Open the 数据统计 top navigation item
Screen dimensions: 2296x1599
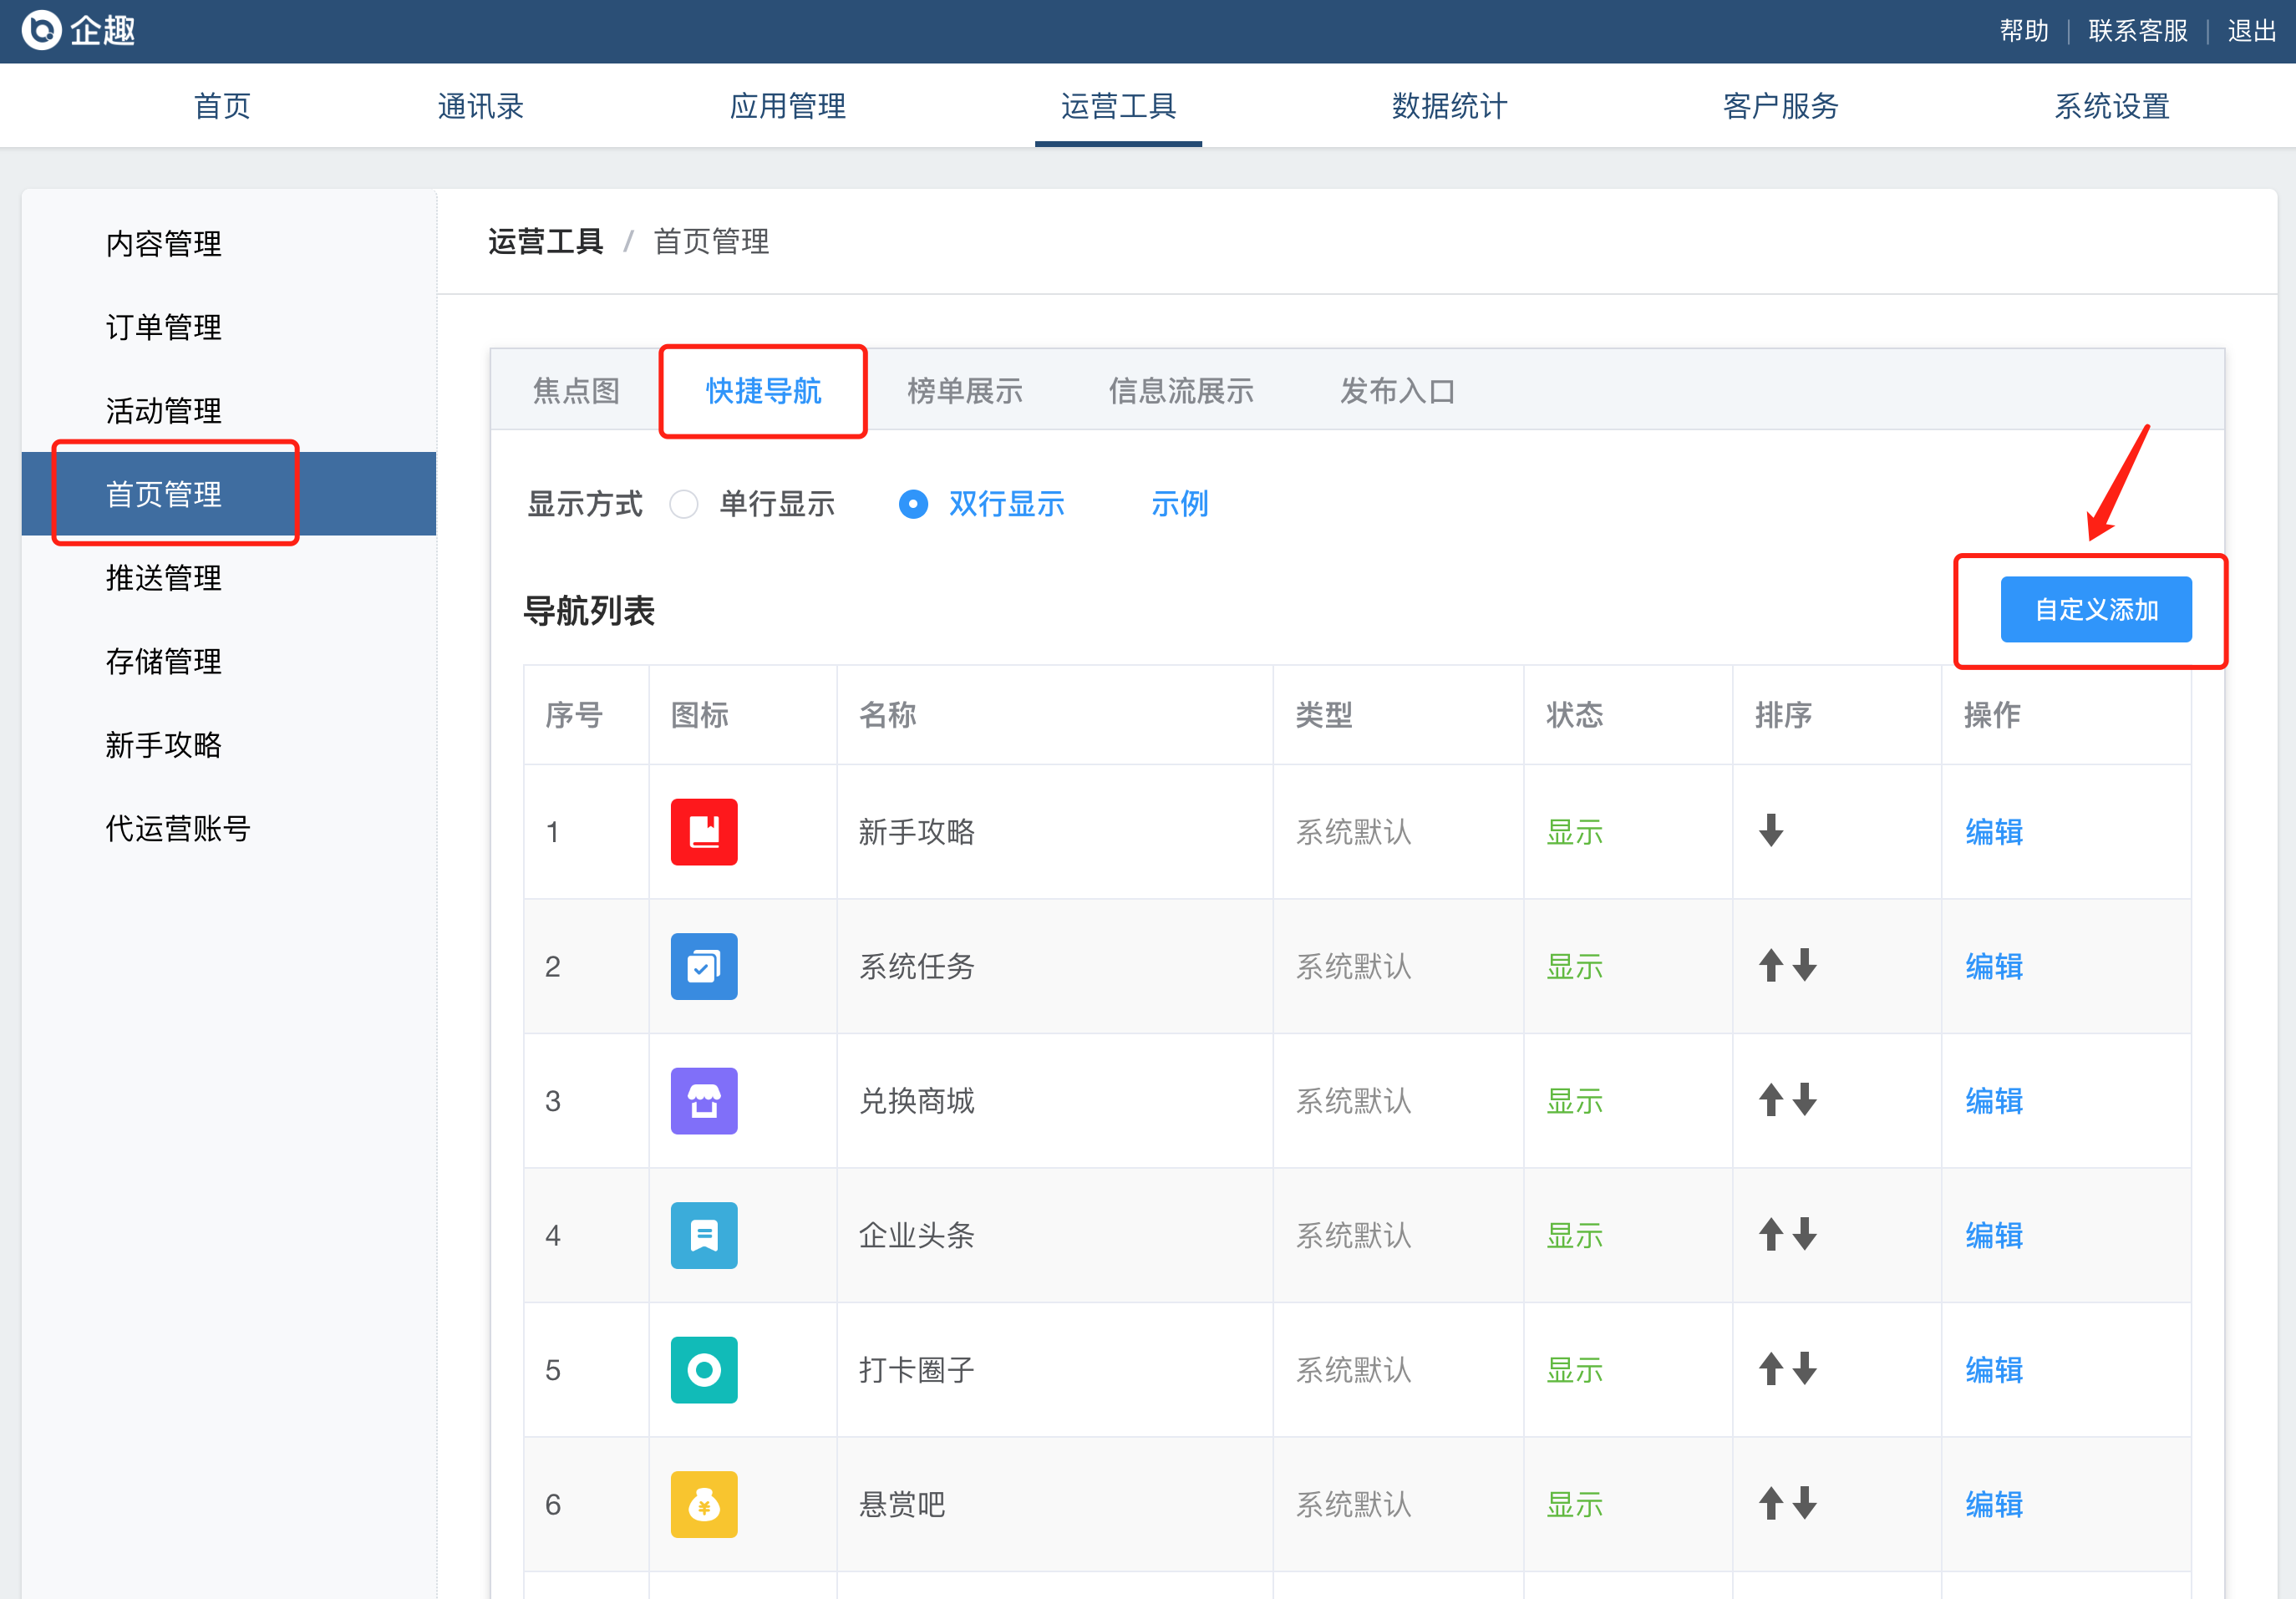click(x=1450, y=106)
